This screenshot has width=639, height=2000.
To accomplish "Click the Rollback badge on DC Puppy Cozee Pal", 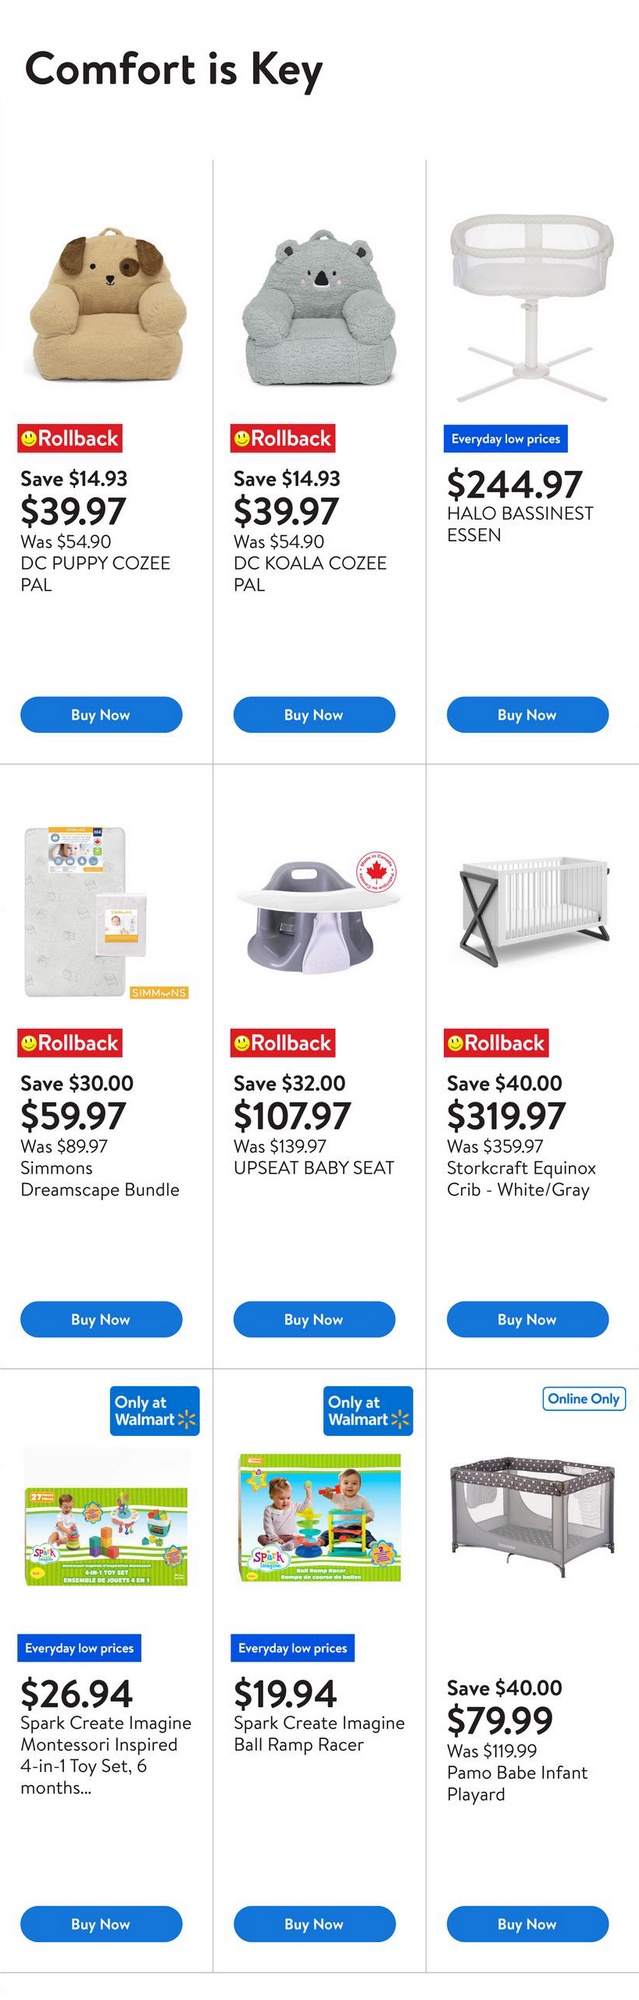I will pos(70,438).
